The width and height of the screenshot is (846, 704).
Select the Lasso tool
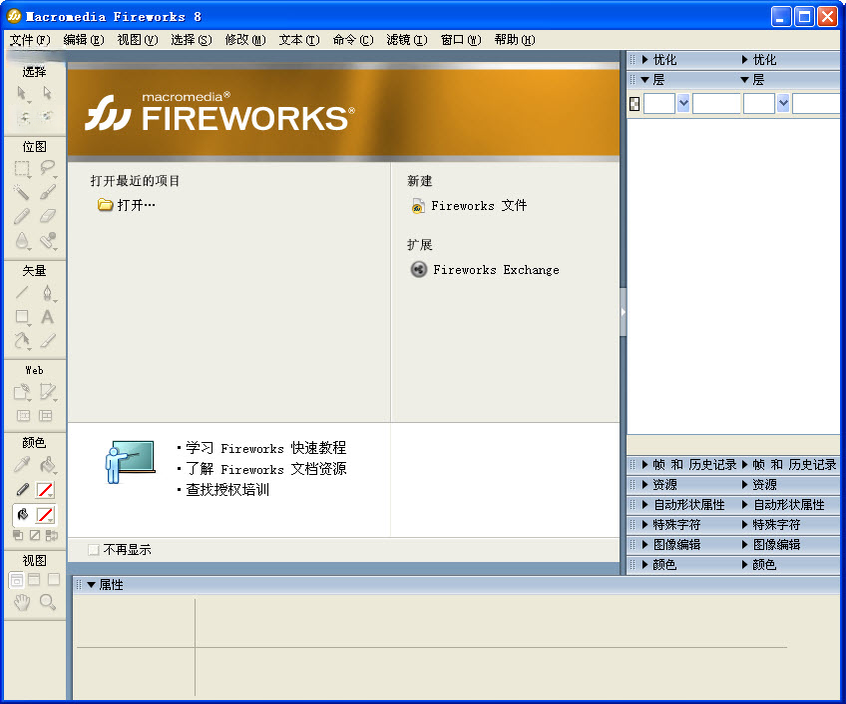[47, 169]
